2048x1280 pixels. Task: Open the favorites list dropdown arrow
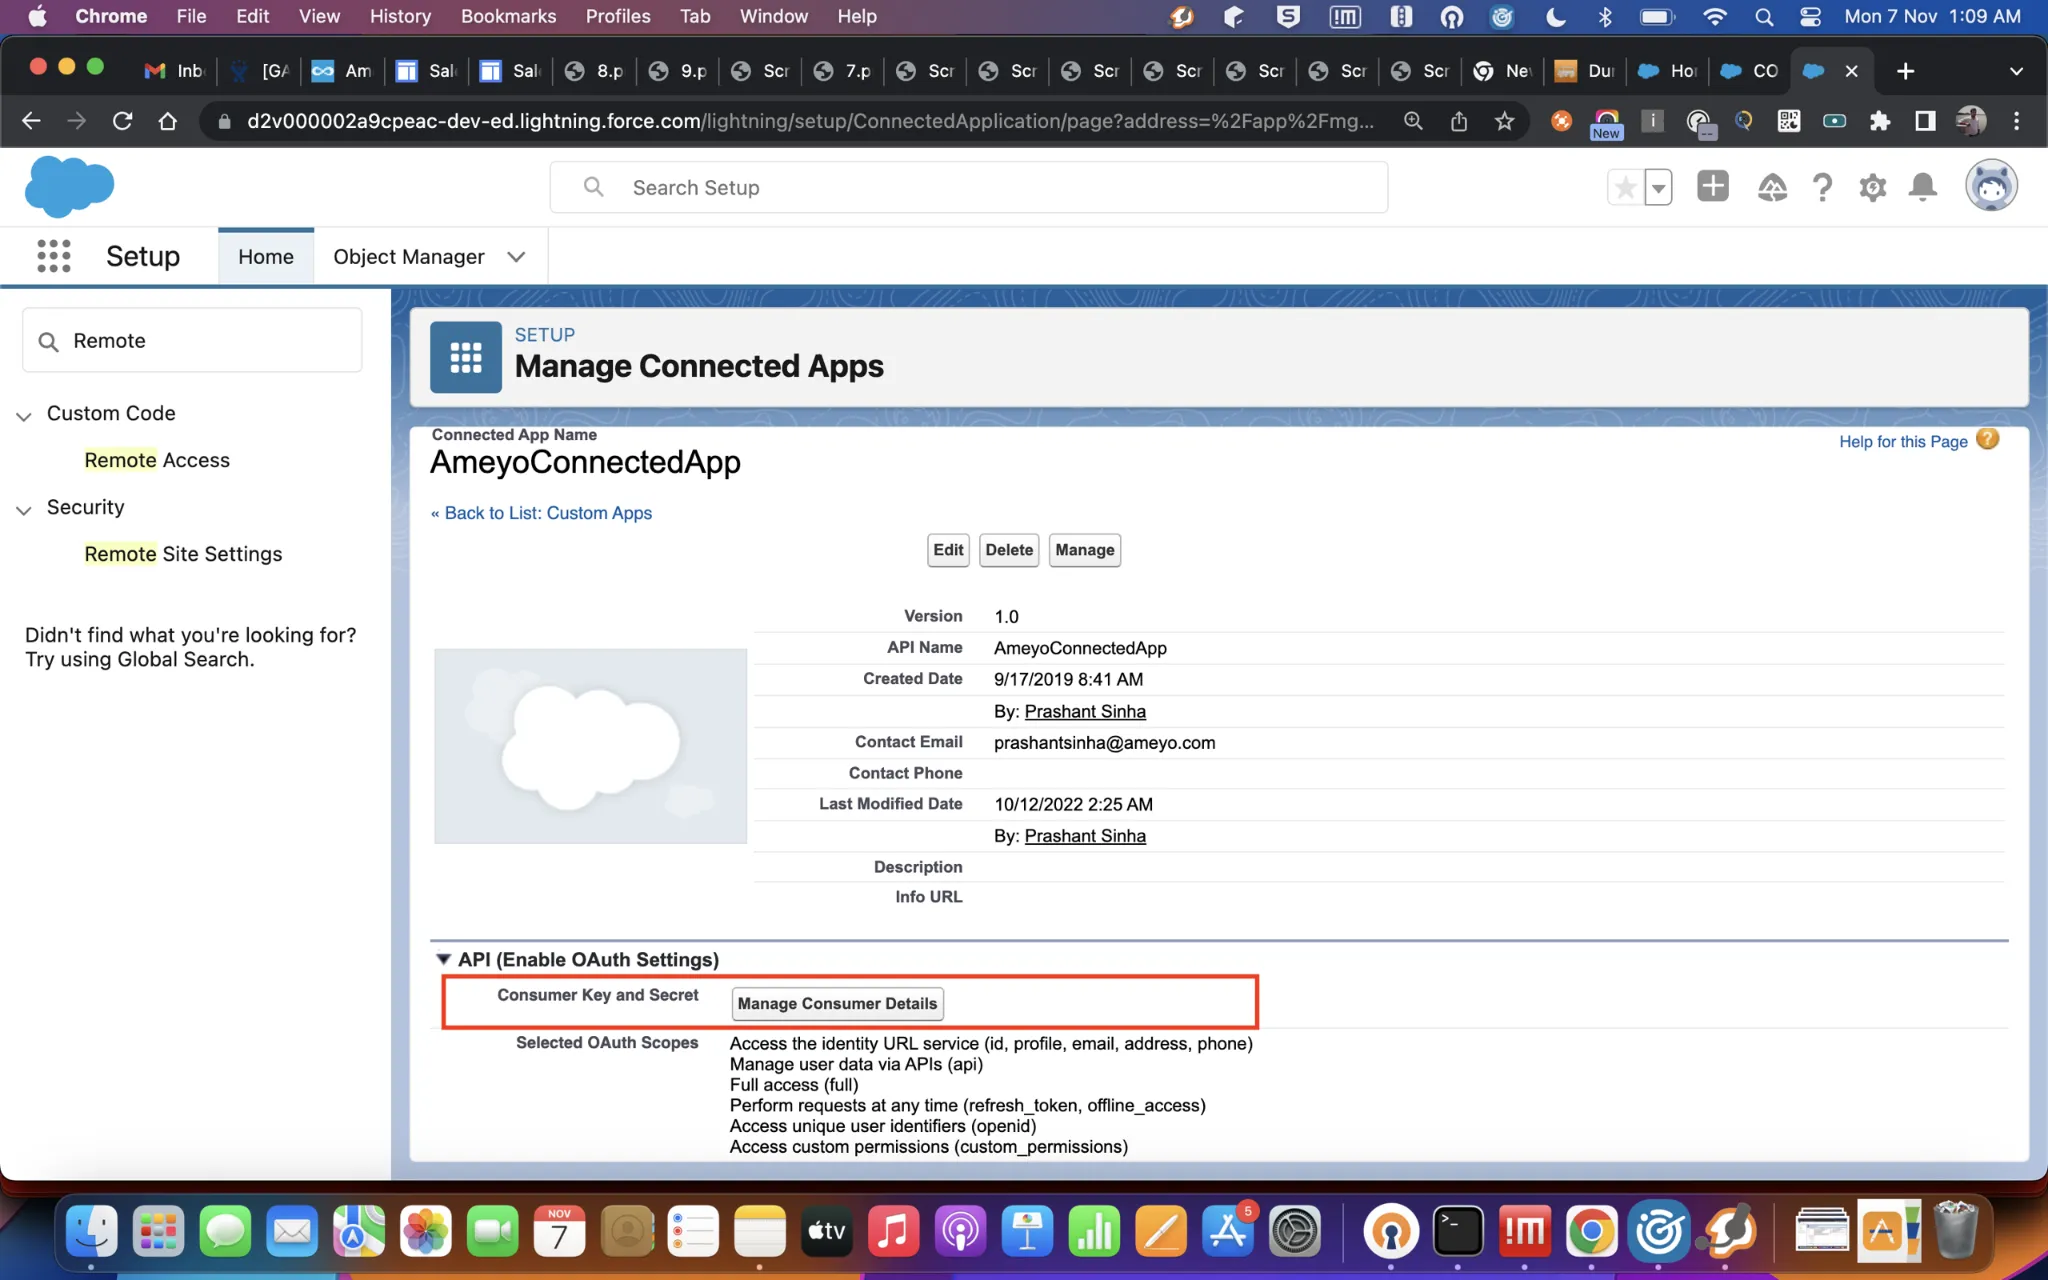(1658, 187)
